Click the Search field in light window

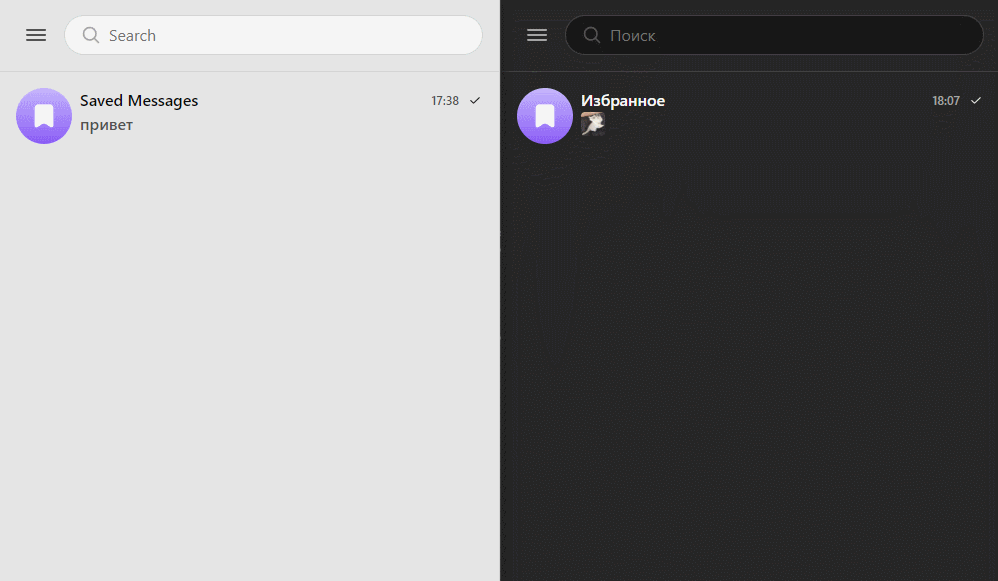point(273,35)
